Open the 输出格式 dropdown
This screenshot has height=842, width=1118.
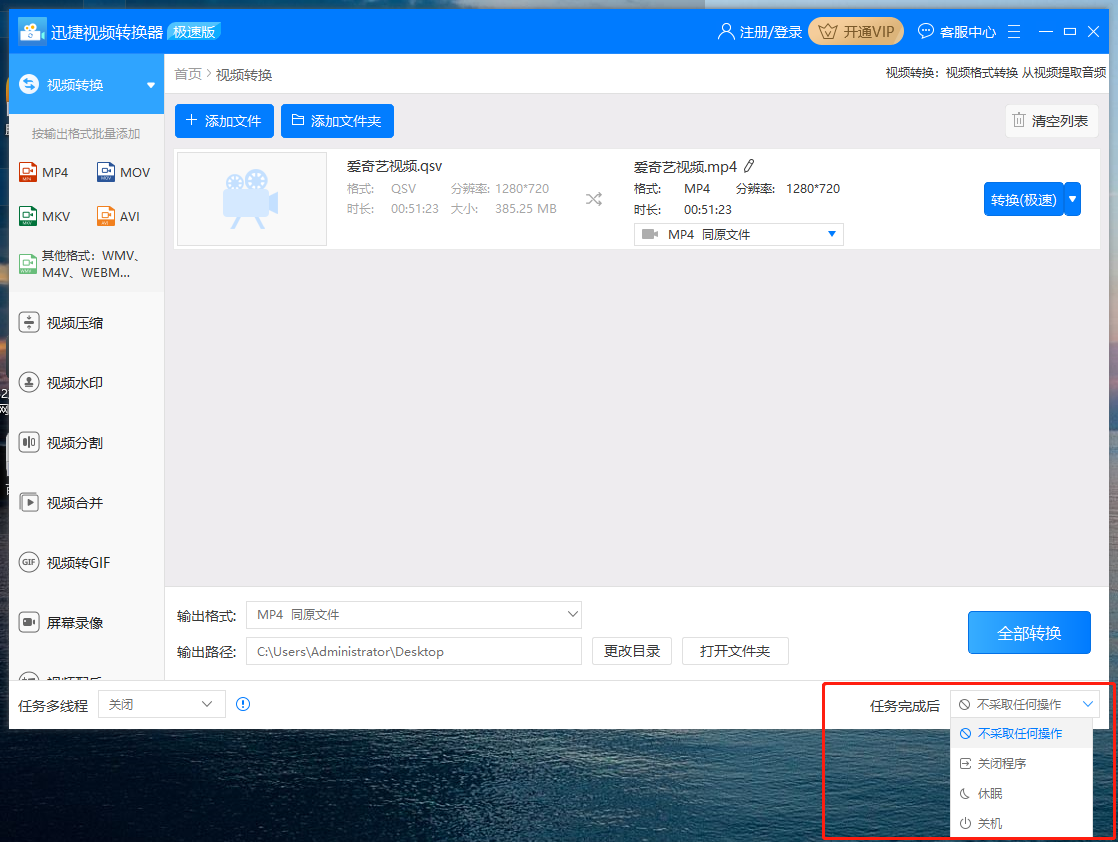[414, 615]
